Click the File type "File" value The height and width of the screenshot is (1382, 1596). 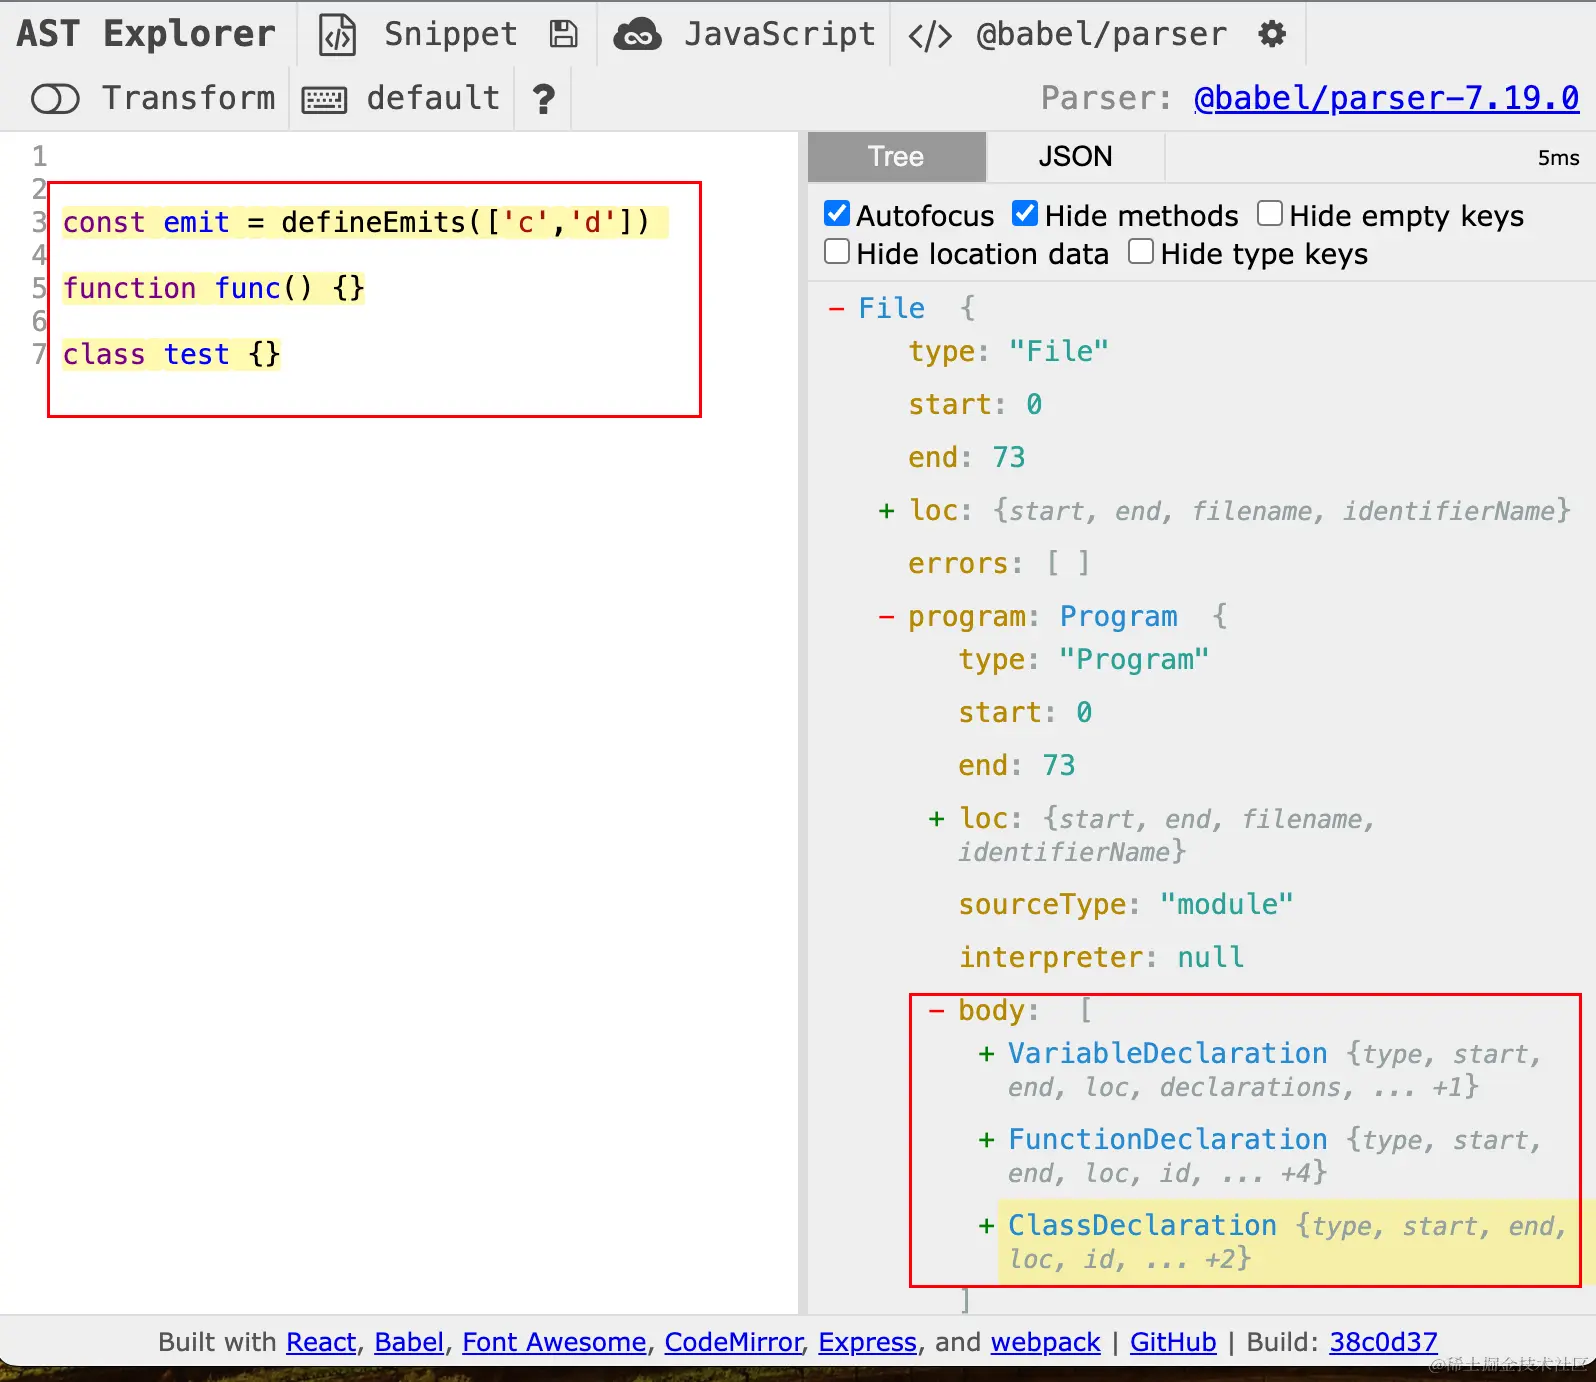(x=1059, y=351)
